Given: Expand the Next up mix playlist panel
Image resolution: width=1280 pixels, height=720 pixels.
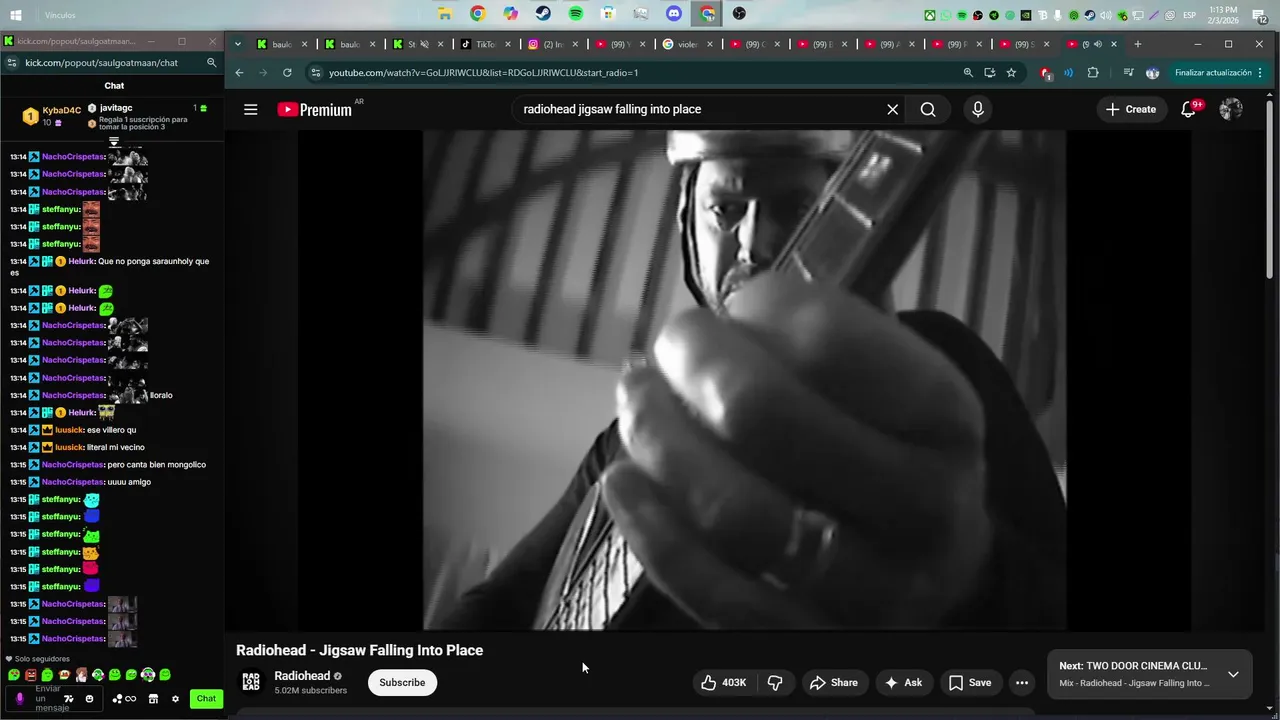Looking at the screenshot, I should click(x=1233, y=674).
